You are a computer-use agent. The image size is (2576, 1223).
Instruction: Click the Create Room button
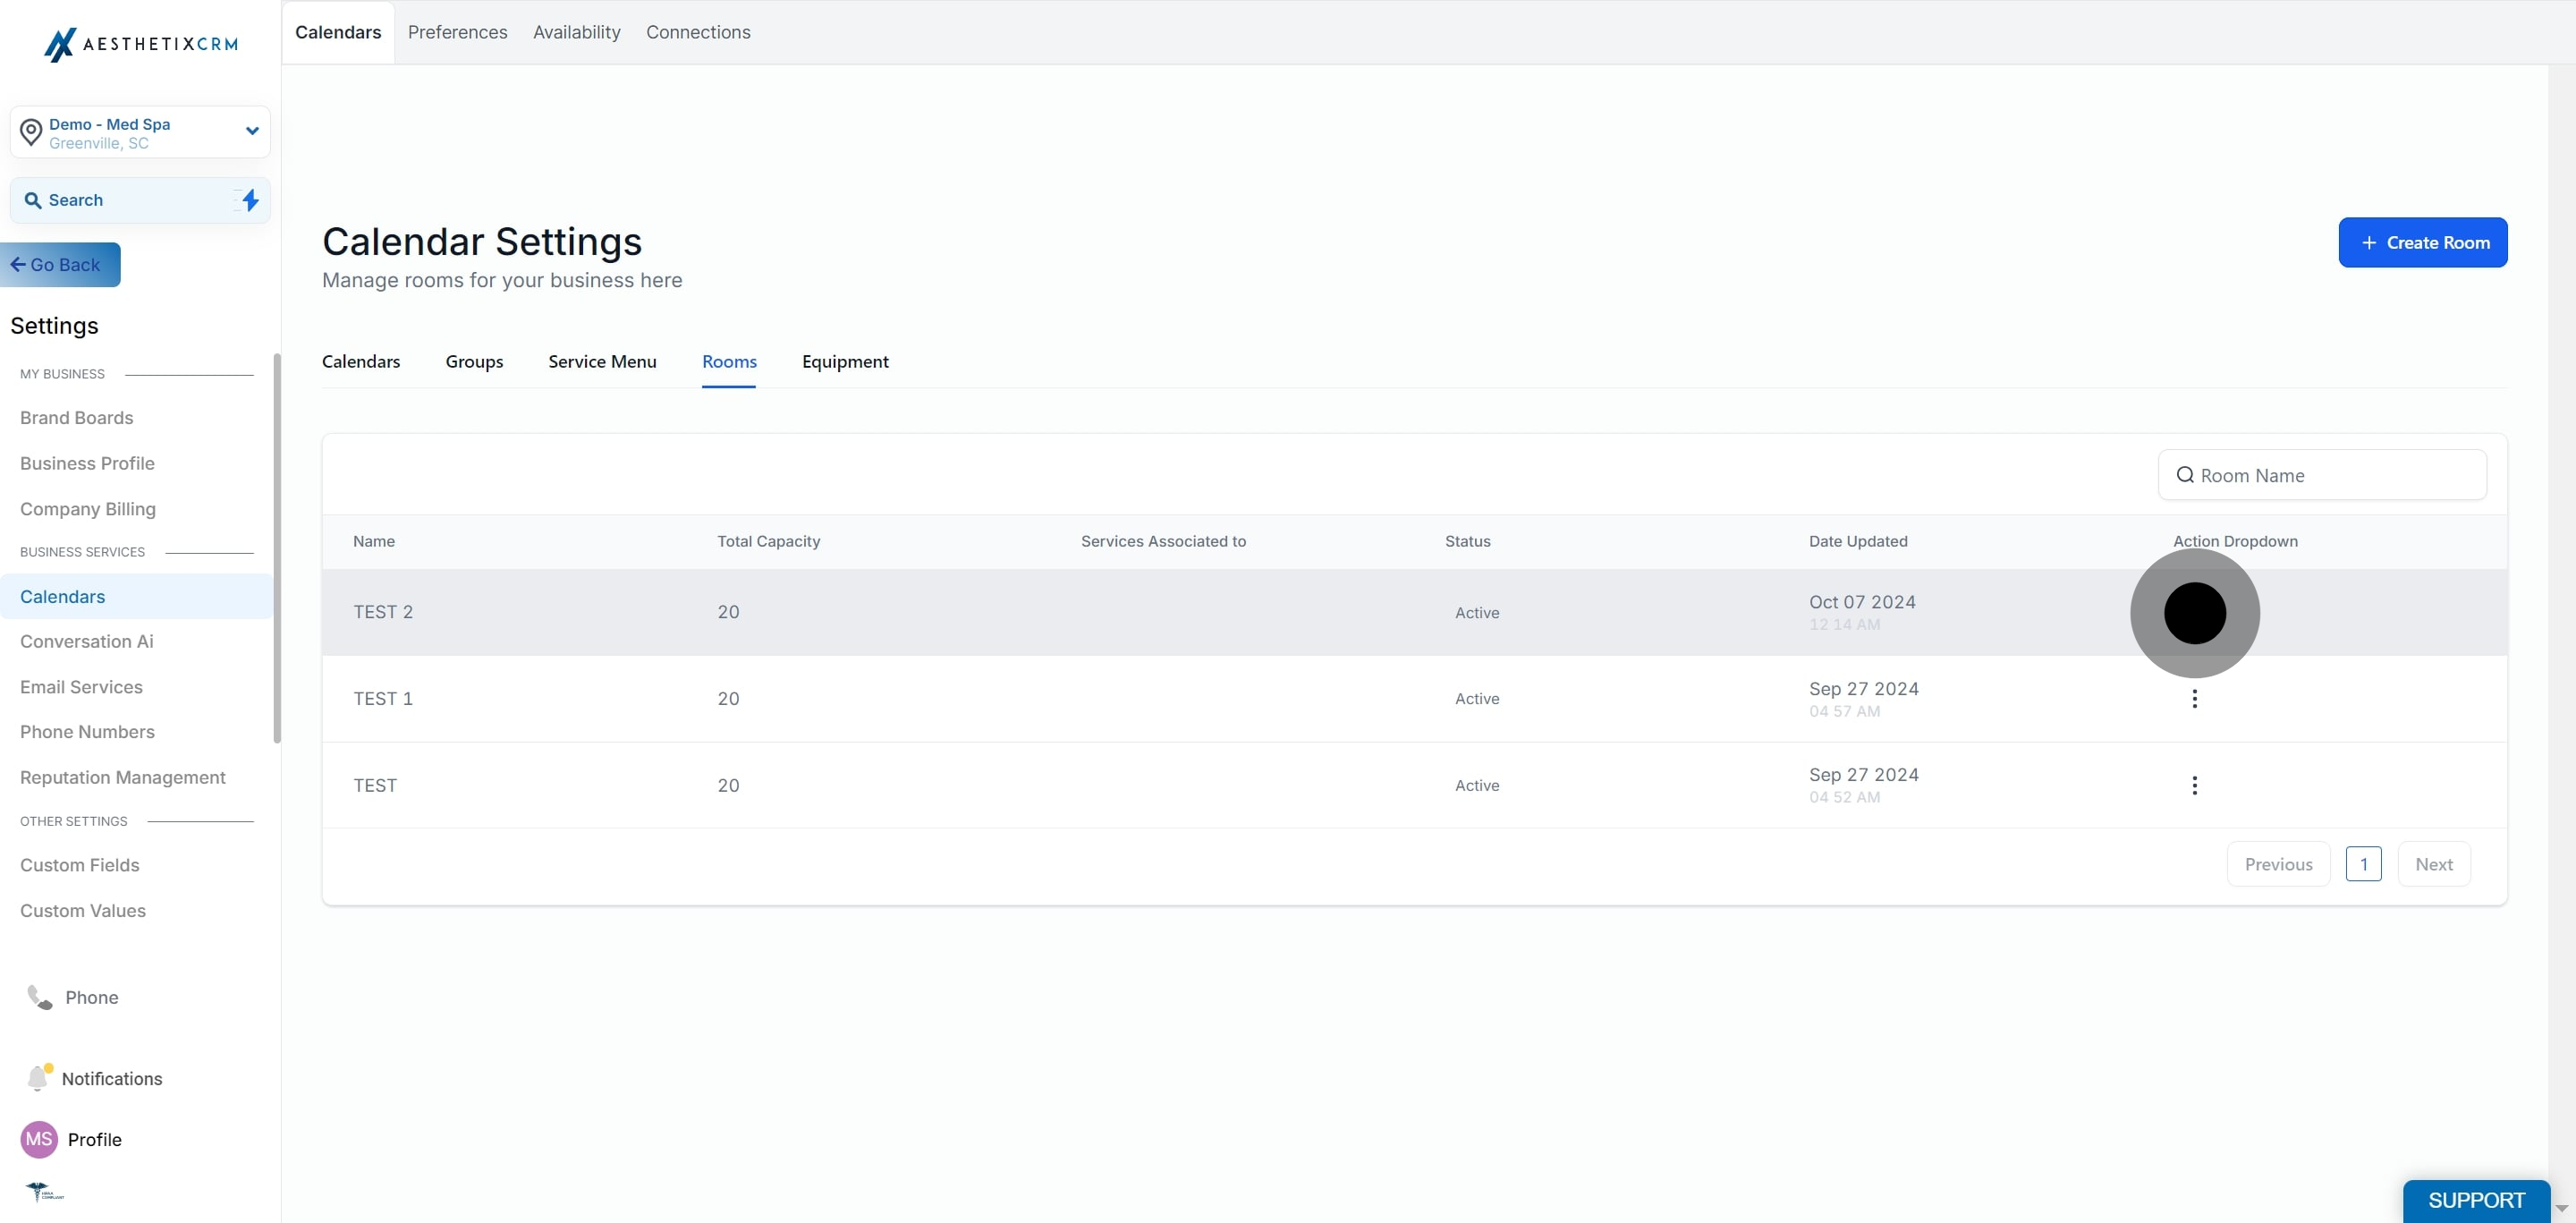pyautogui.click(x=2422, y=243)
